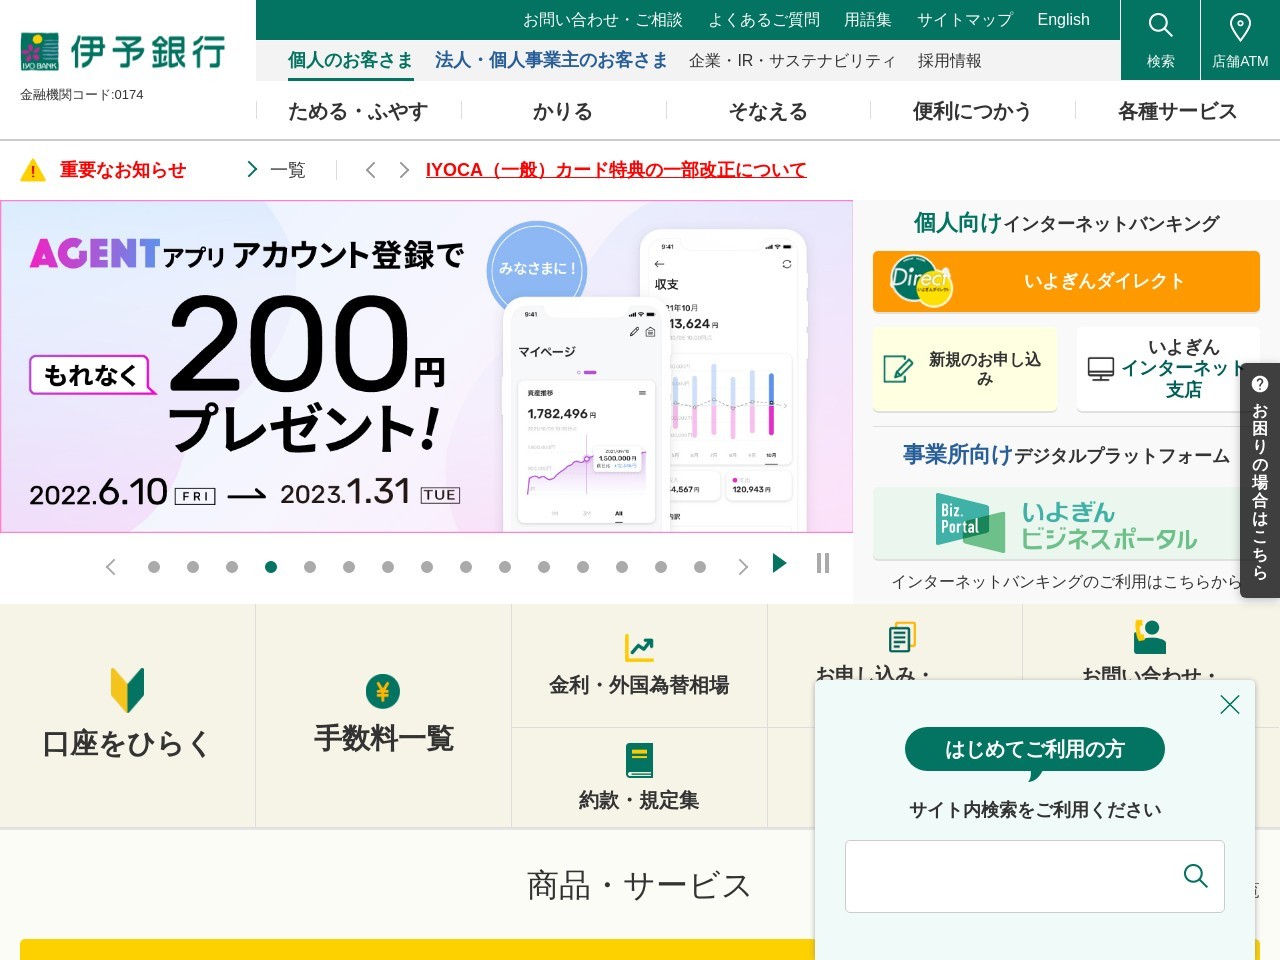The image size is (1280, 960).
Task: Open お問い合わせ・ご相談 link
Action: pos(603,20)
